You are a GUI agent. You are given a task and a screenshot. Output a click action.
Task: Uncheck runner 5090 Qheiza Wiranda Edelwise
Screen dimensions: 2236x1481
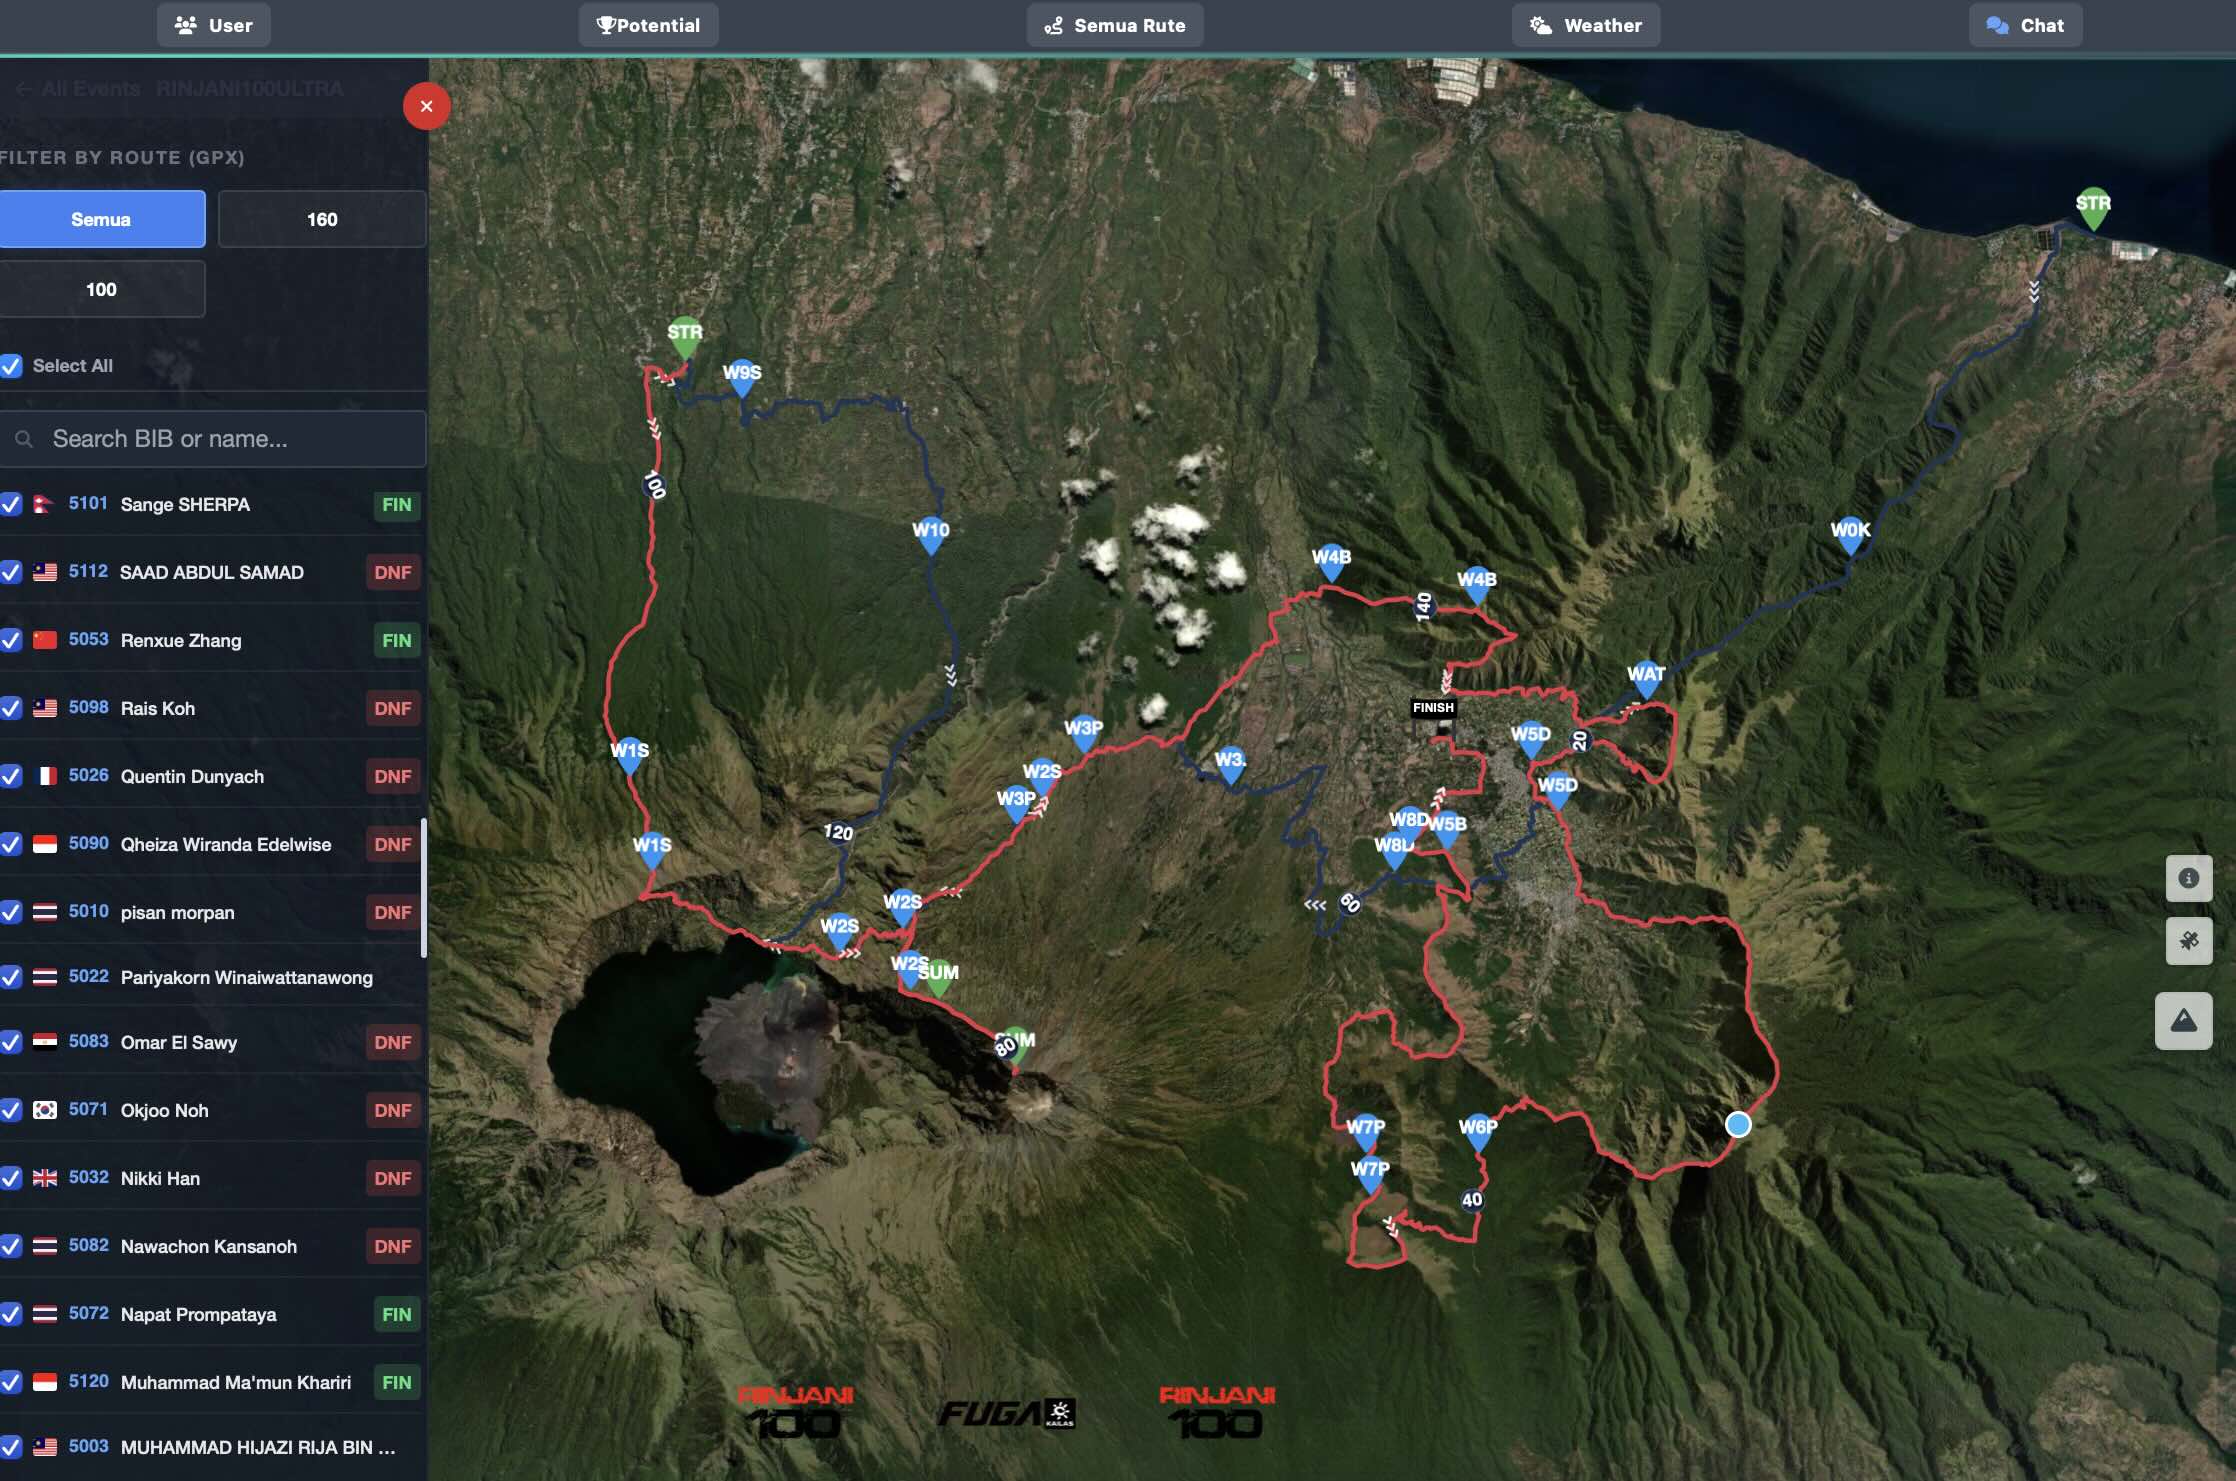11,844
